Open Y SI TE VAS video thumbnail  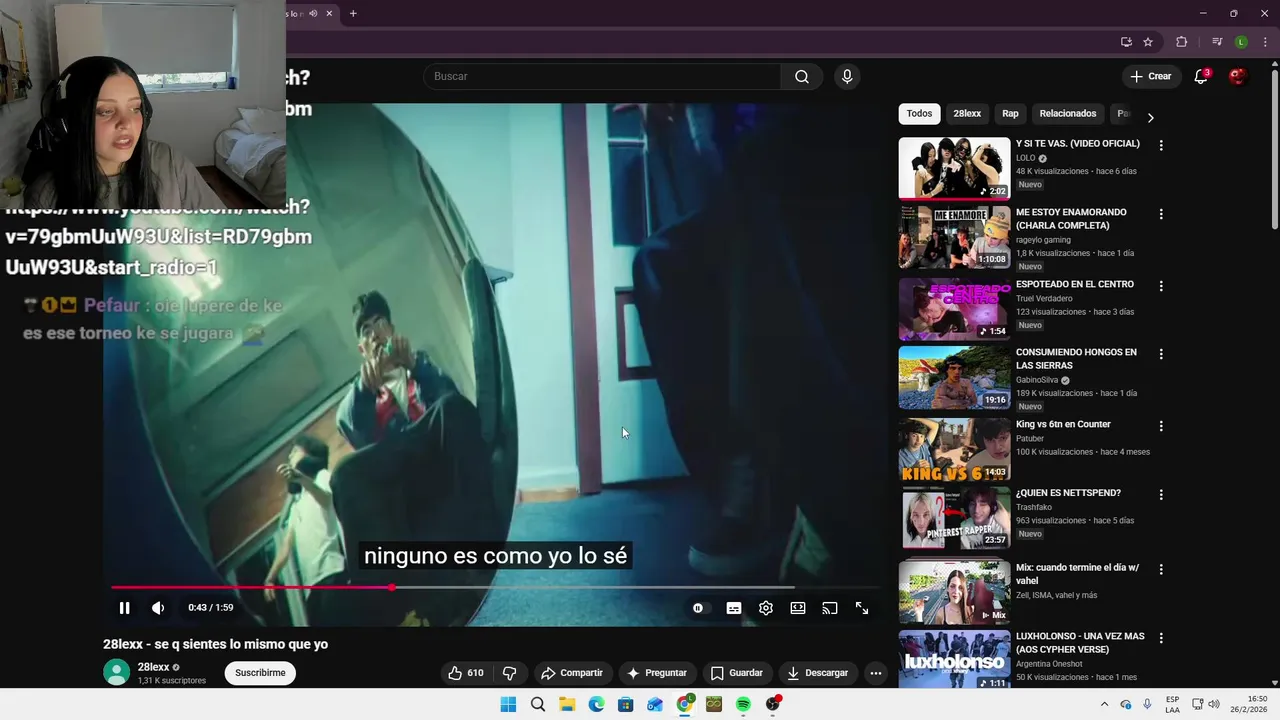coord(954,168)
